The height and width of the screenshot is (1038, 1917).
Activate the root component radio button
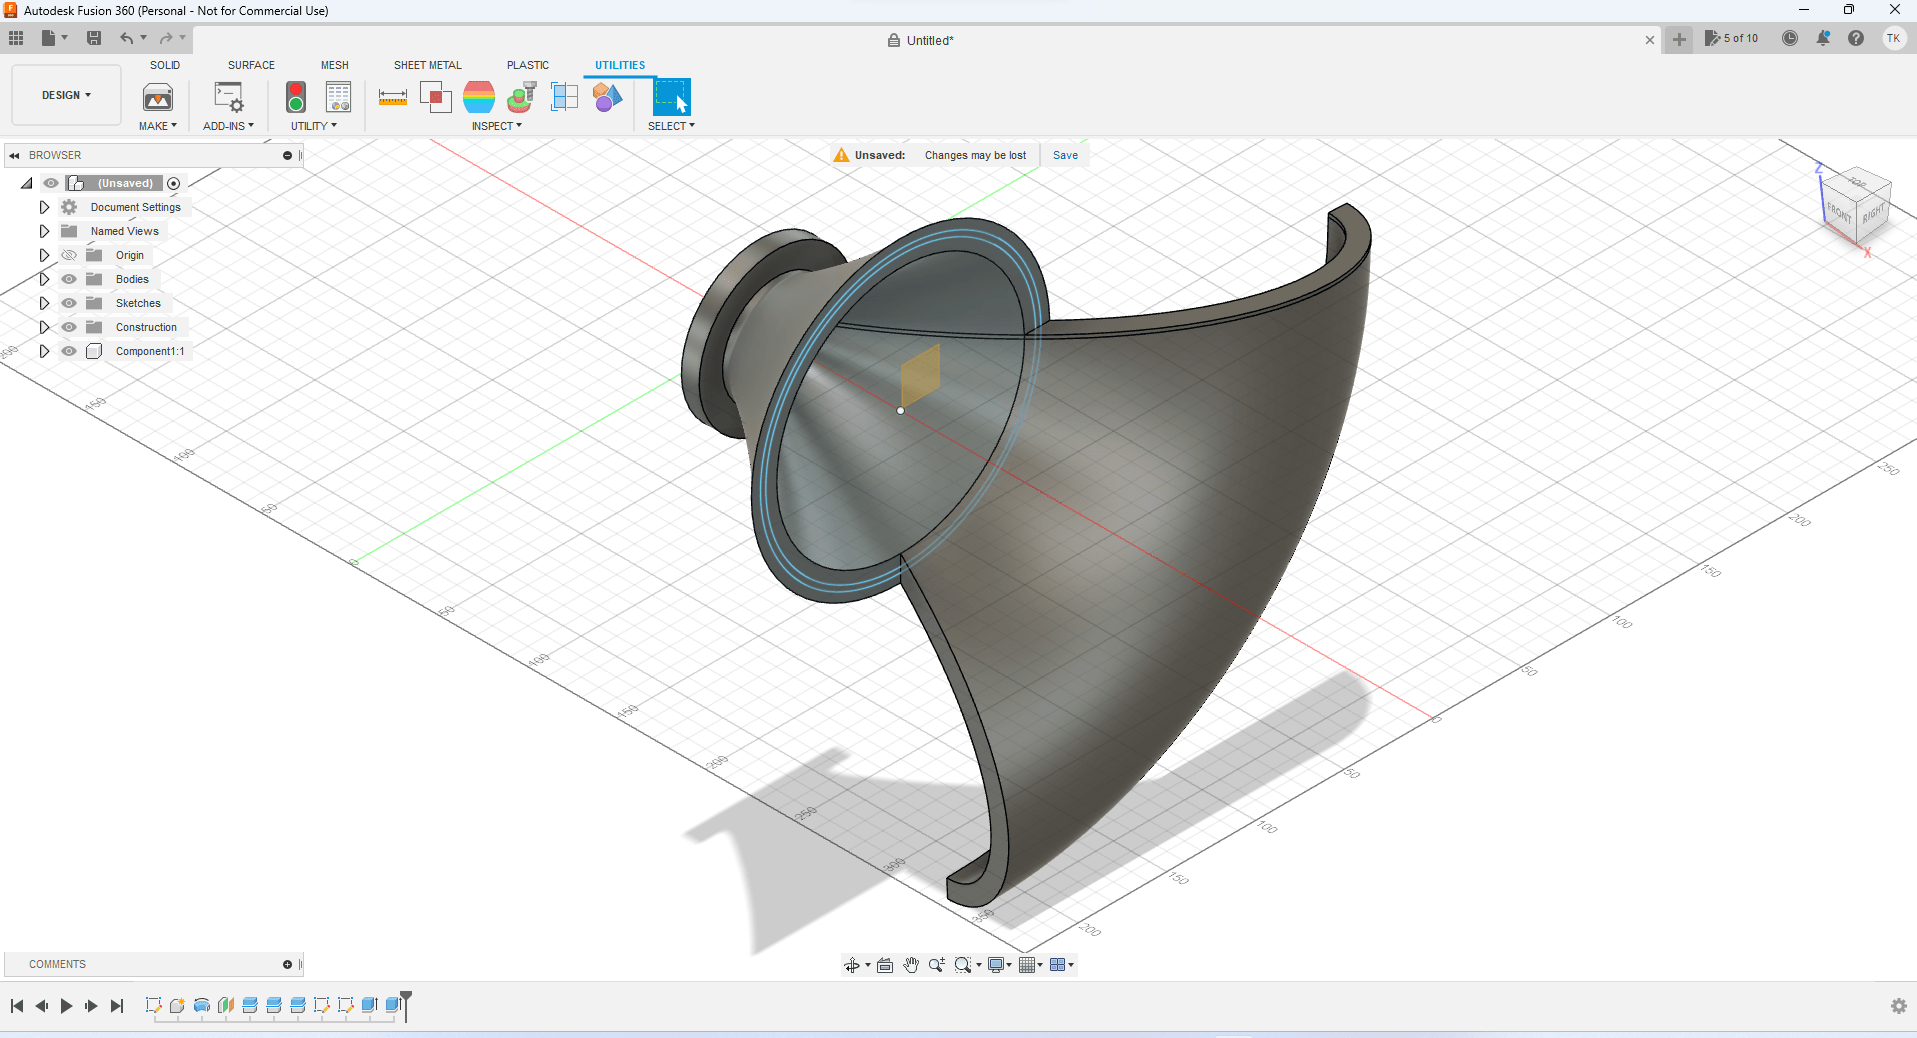pos(174,183)
